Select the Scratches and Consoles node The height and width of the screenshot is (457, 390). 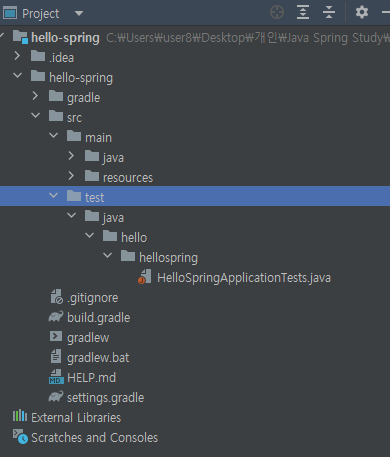pos(95,438)
